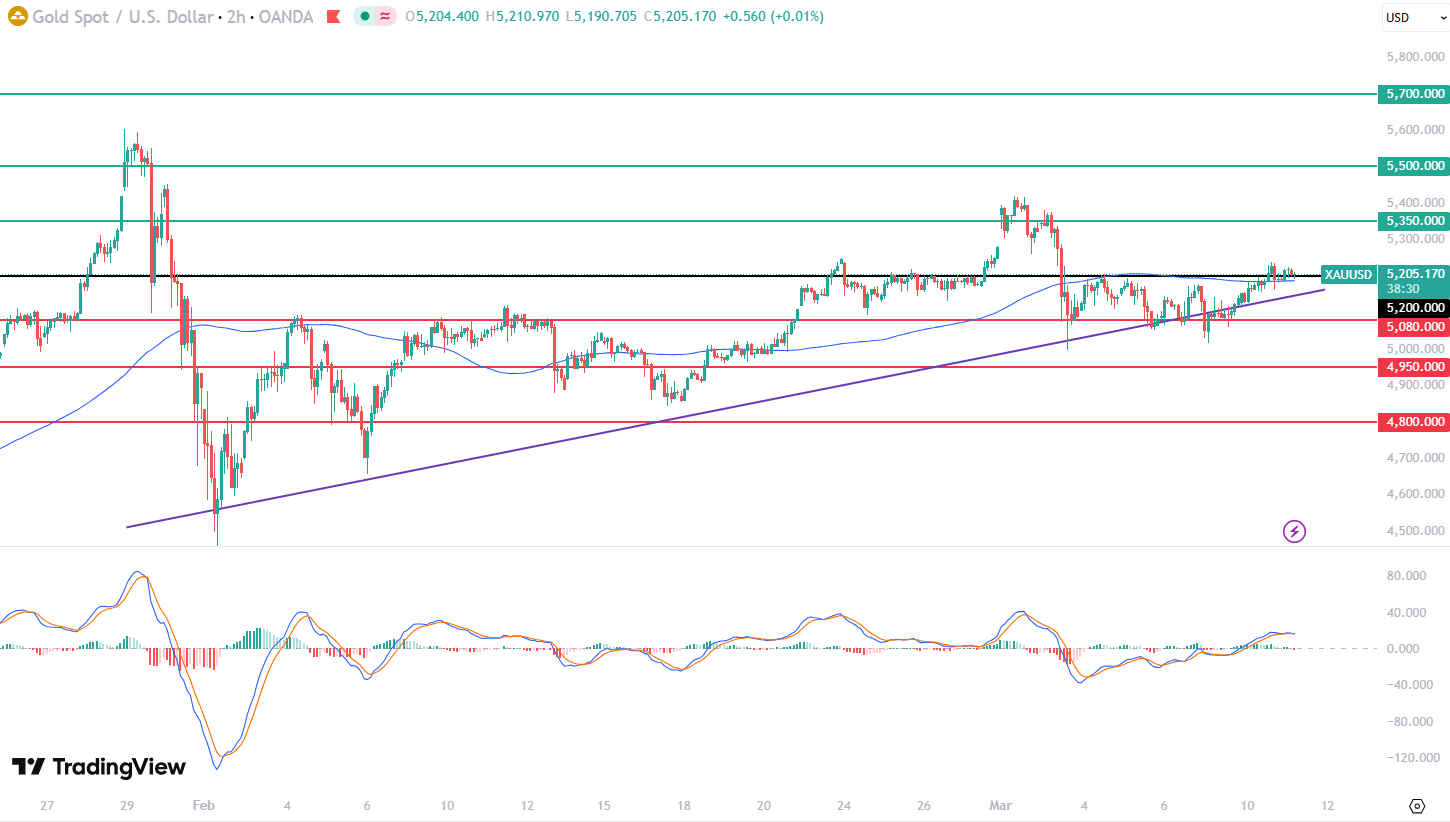Select the black 5,200.000 level label
Image resolution: width=1450 pixels, height=822 pixels.
click(1414, 308)
